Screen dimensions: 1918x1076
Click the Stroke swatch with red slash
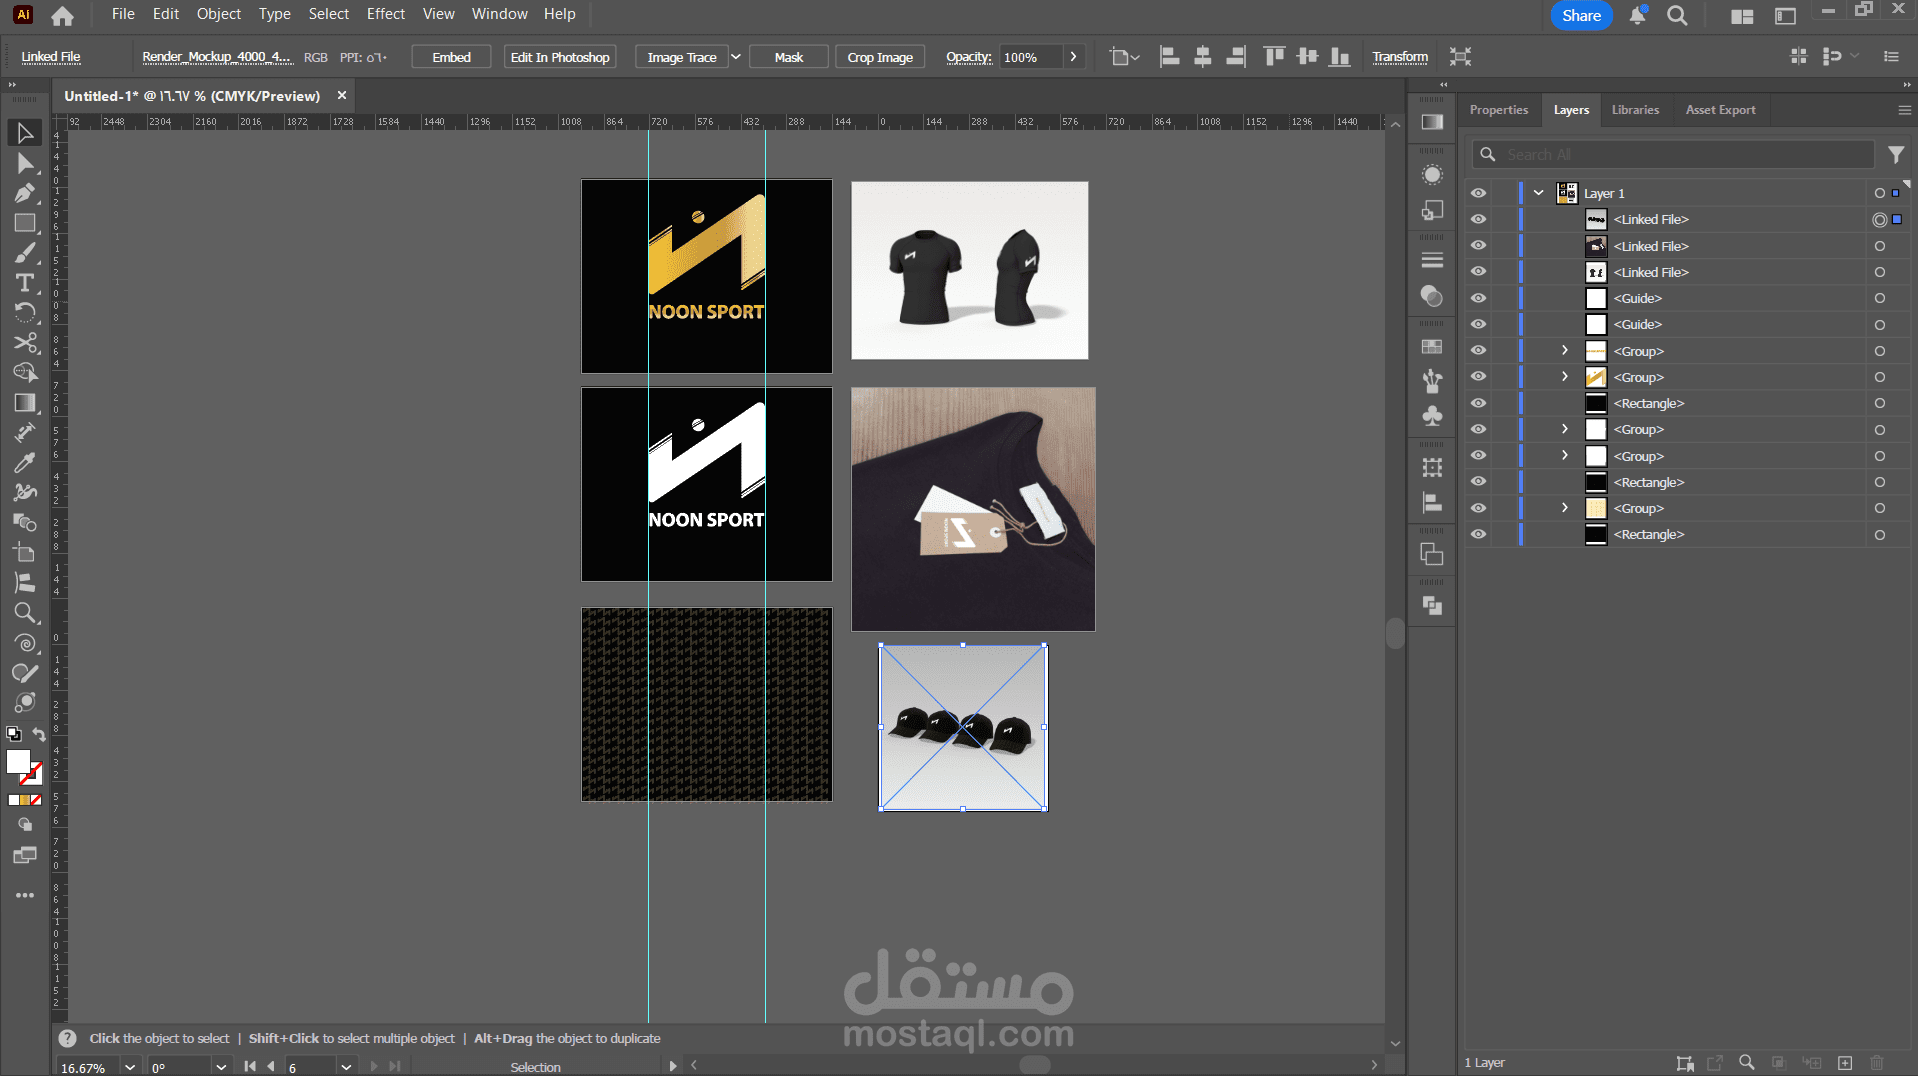tap(32, 773)
